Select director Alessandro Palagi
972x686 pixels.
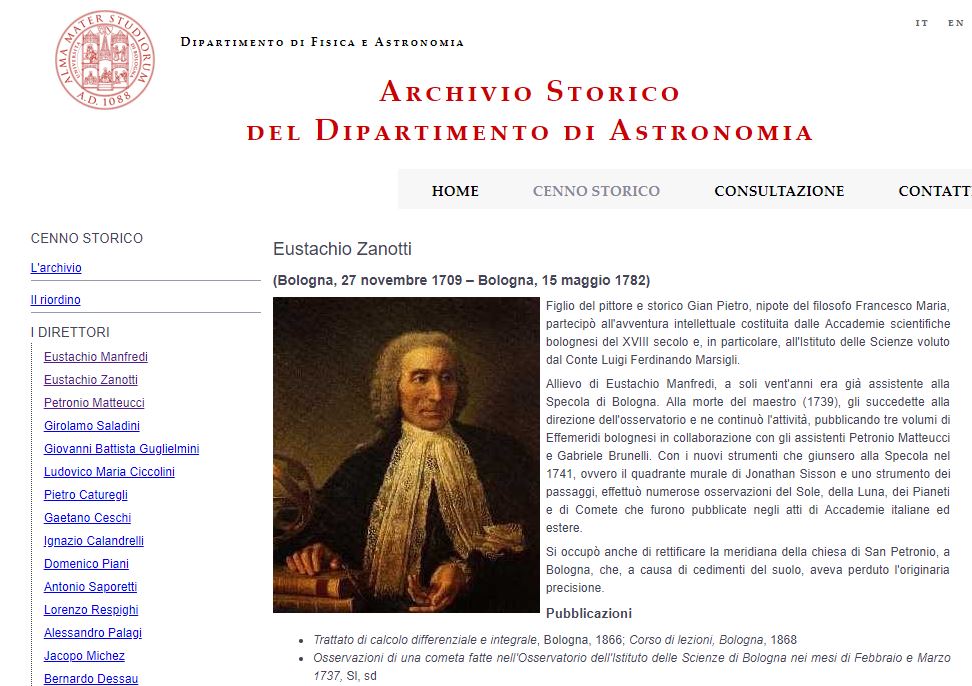[x=93, y=632]
